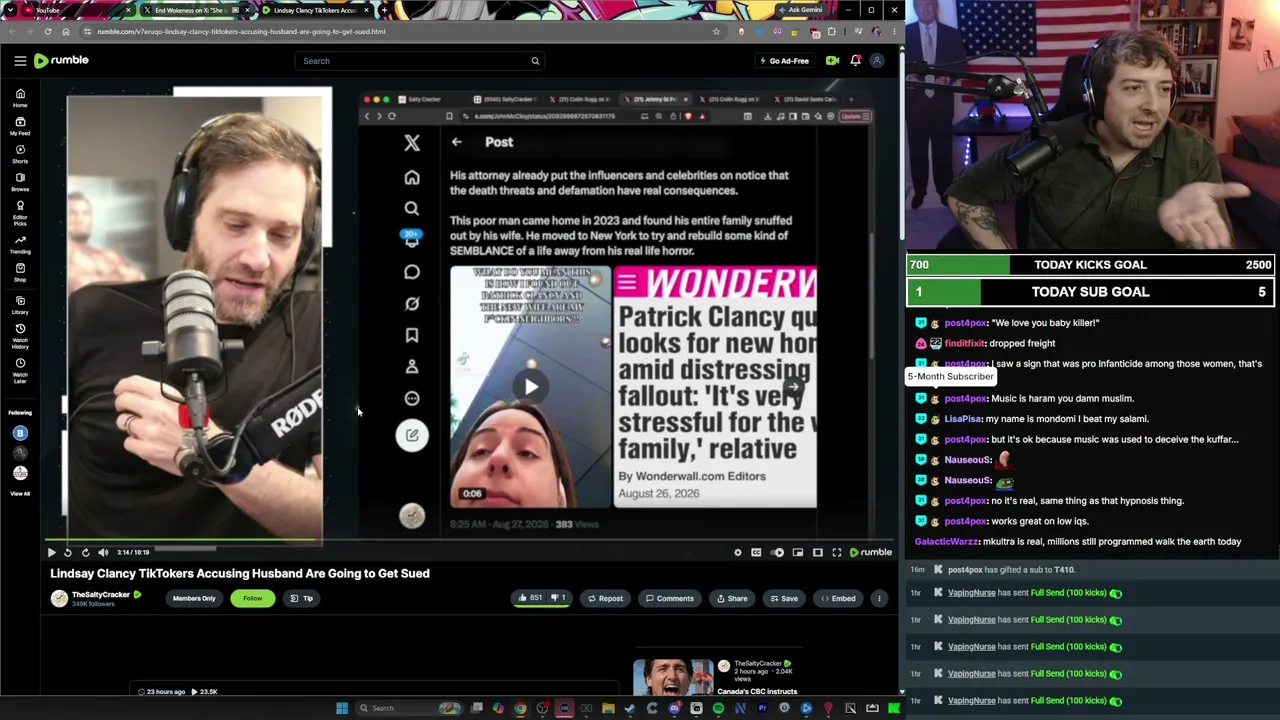Image resolution: width=1280 pixels, height=720 pixels.
Task: Toggle closed captions on the player
Action: coord(756,552)
